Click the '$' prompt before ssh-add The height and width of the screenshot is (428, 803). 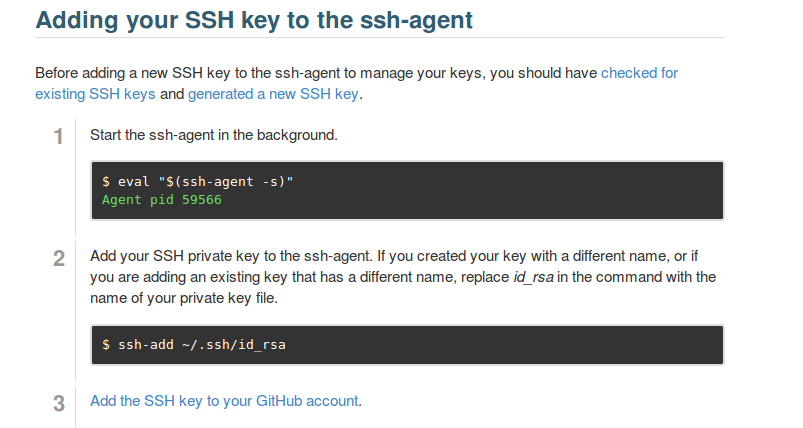(106, 345)
